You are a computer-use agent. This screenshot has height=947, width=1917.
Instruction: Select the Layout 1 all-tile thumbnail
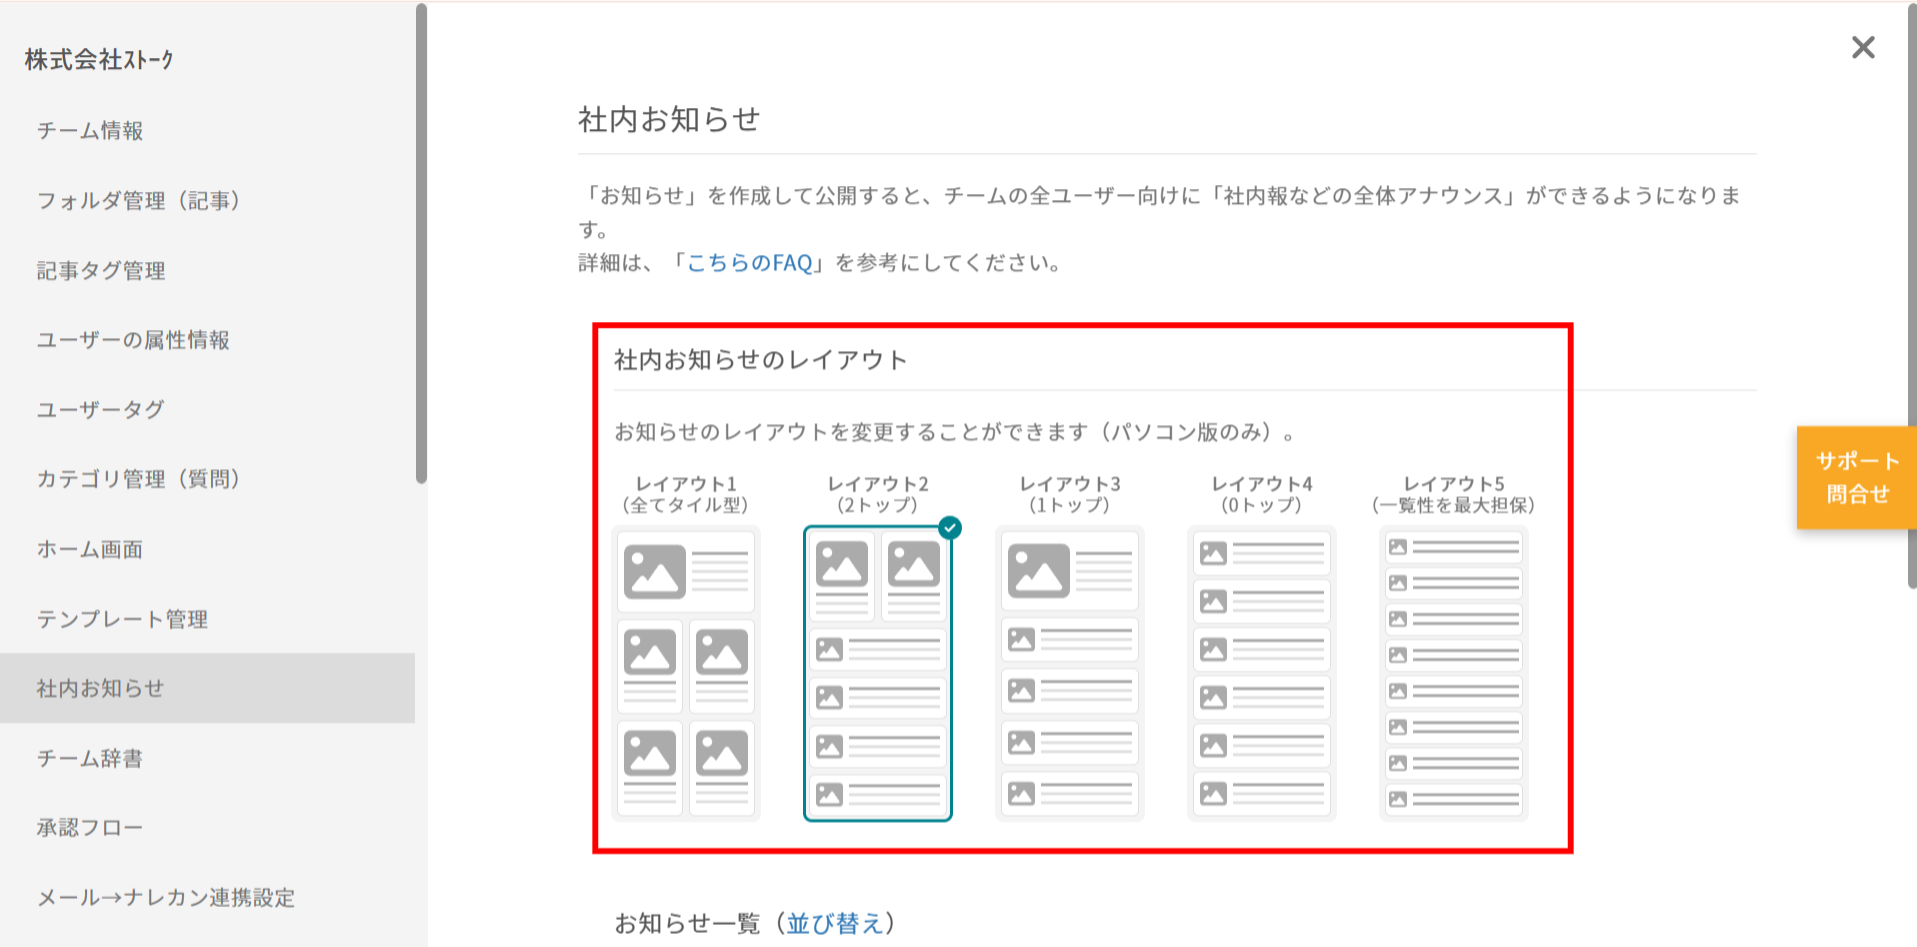point(686,673)
